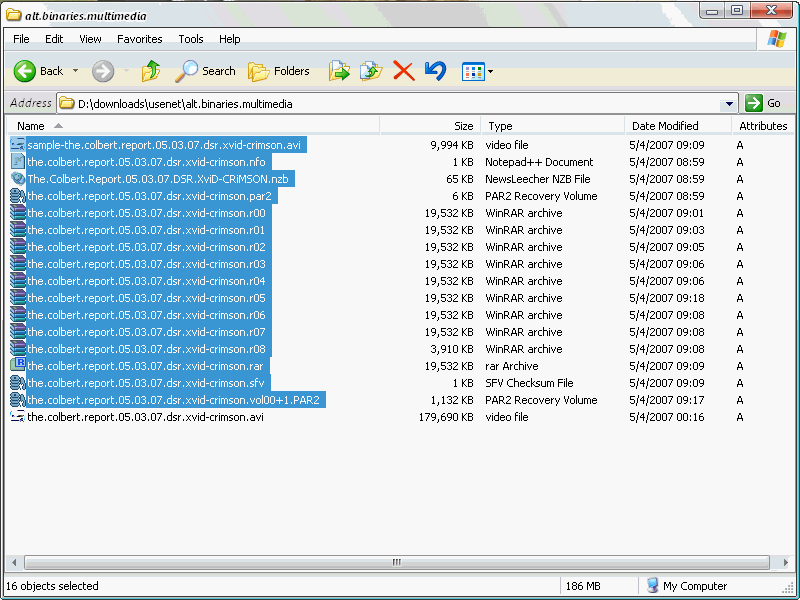Click the vol00+1.PAR2 file icon

click(x=18, y=399)
